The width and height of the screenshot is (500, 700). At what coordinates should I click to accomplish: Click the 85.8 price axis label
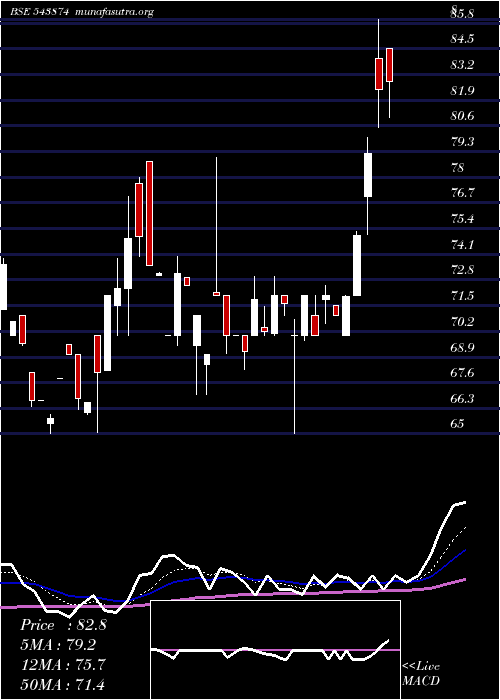(x=462, y=14)
